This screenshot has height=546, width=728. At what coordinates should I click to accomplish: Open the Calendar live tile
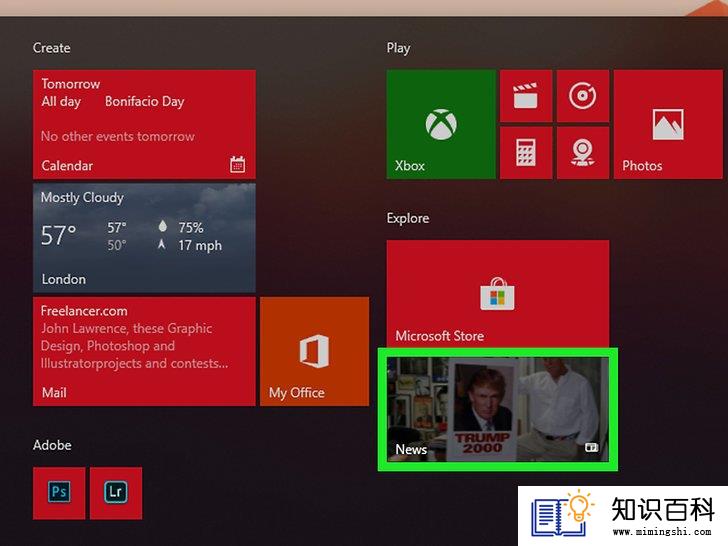144,124
